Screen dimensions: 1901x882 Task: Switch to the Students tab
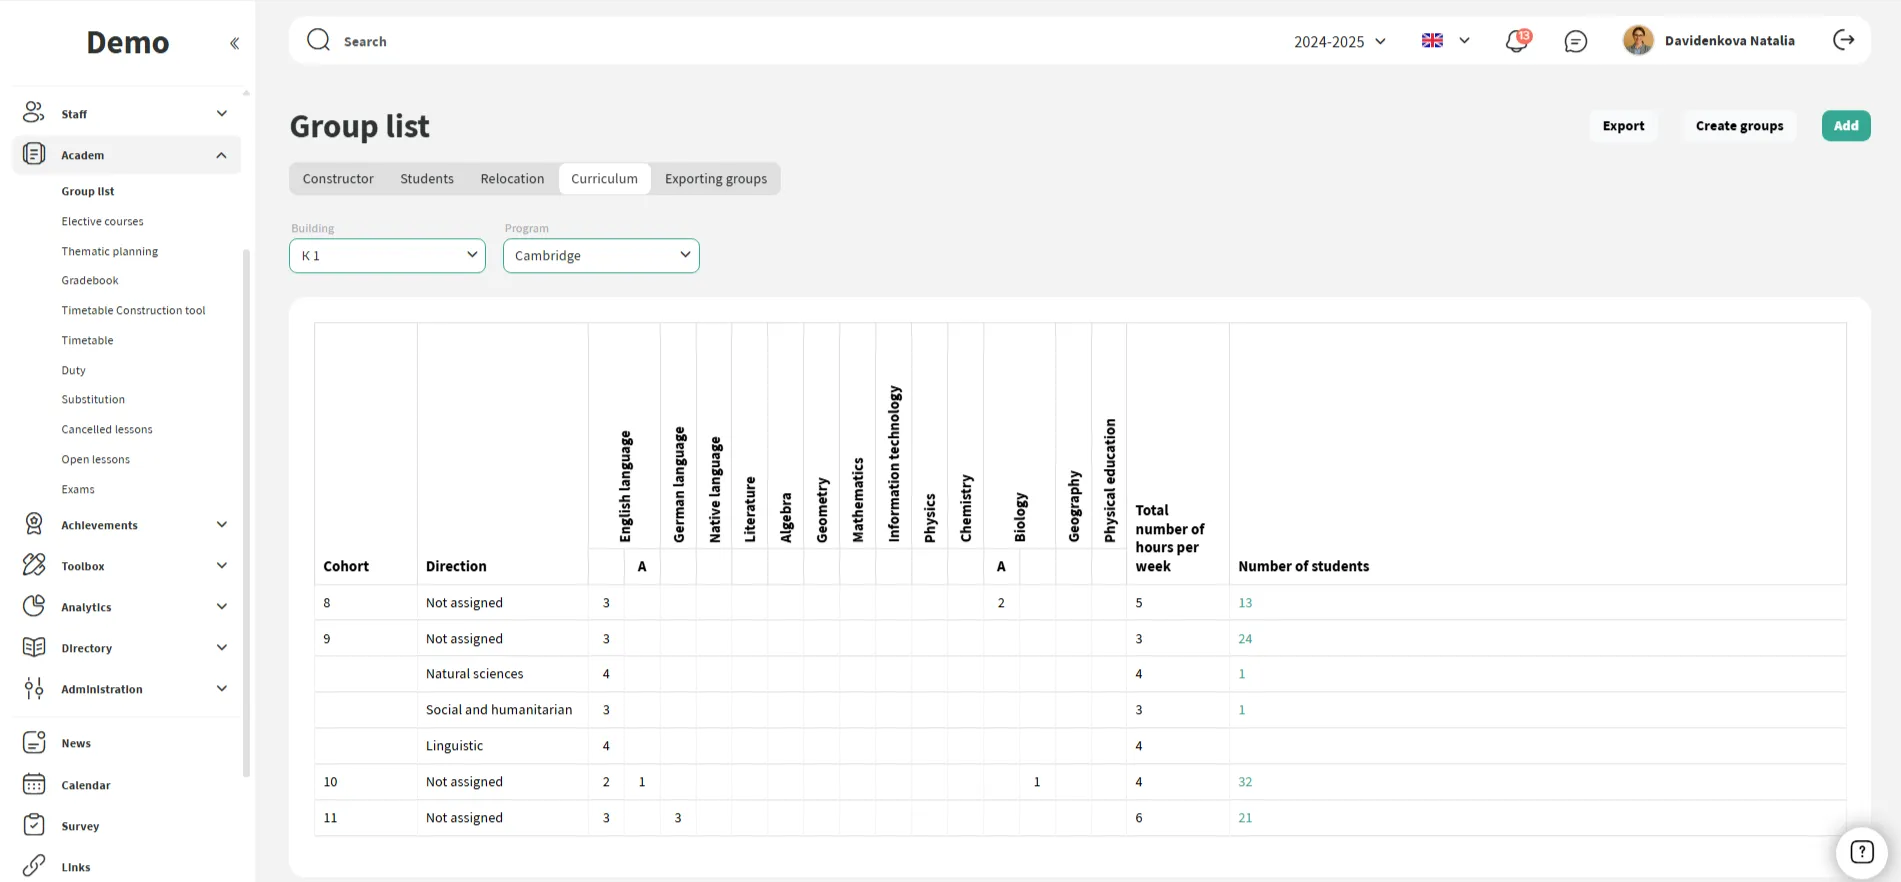(427, 179)
